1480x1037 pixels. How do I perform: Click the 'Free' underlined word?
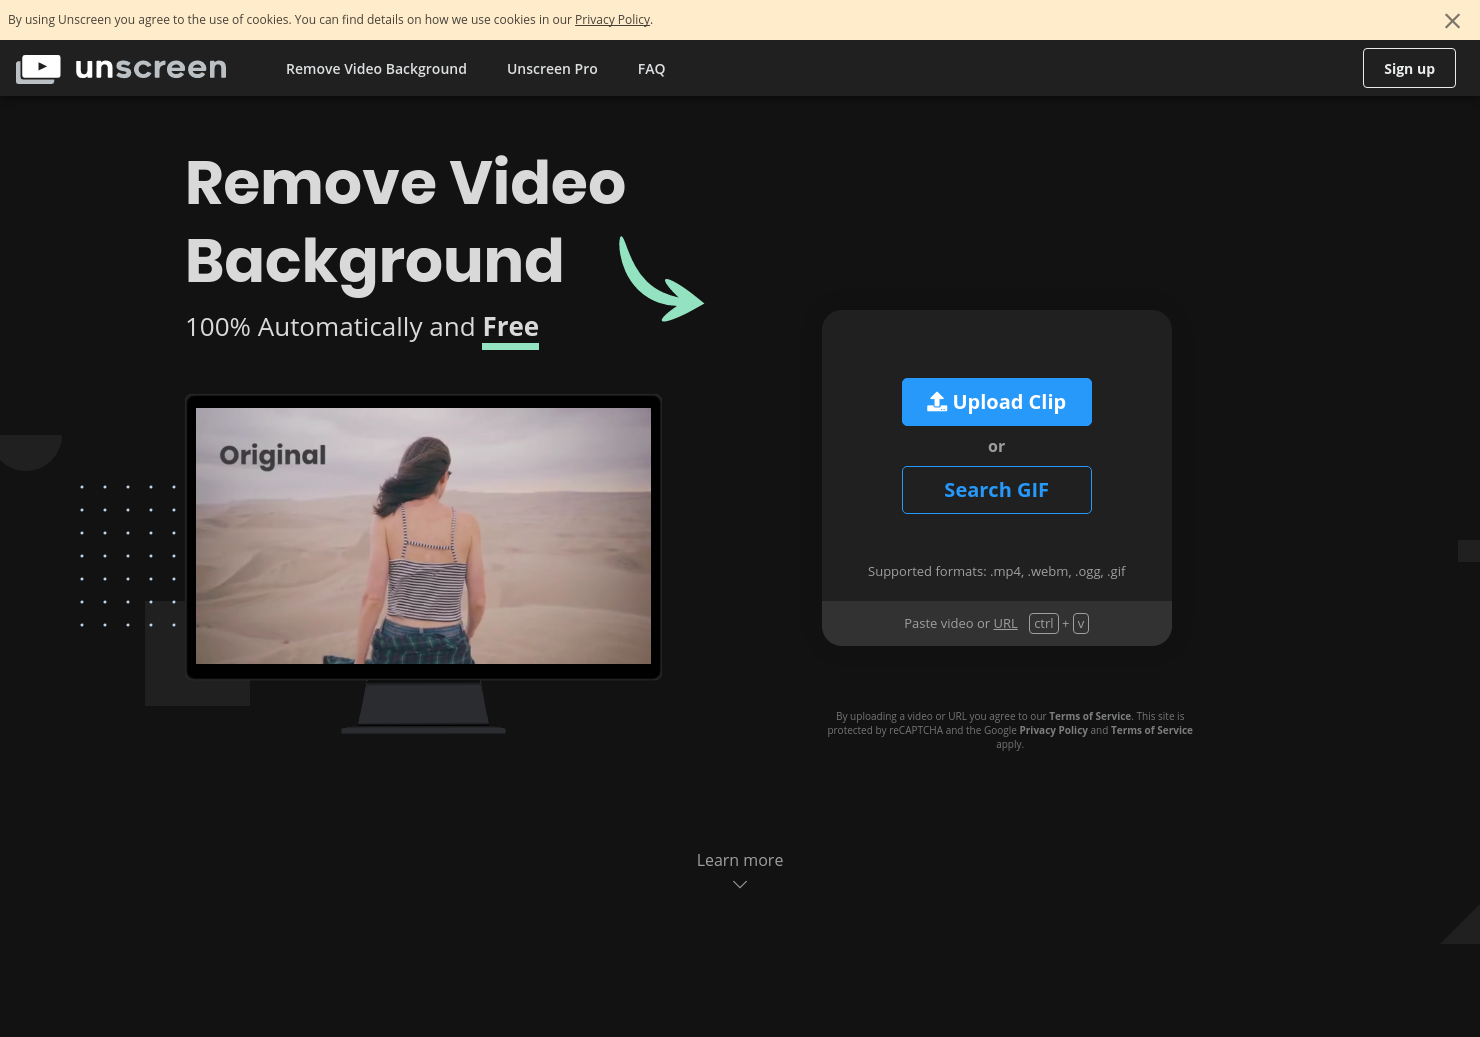[x=510, y=328]
